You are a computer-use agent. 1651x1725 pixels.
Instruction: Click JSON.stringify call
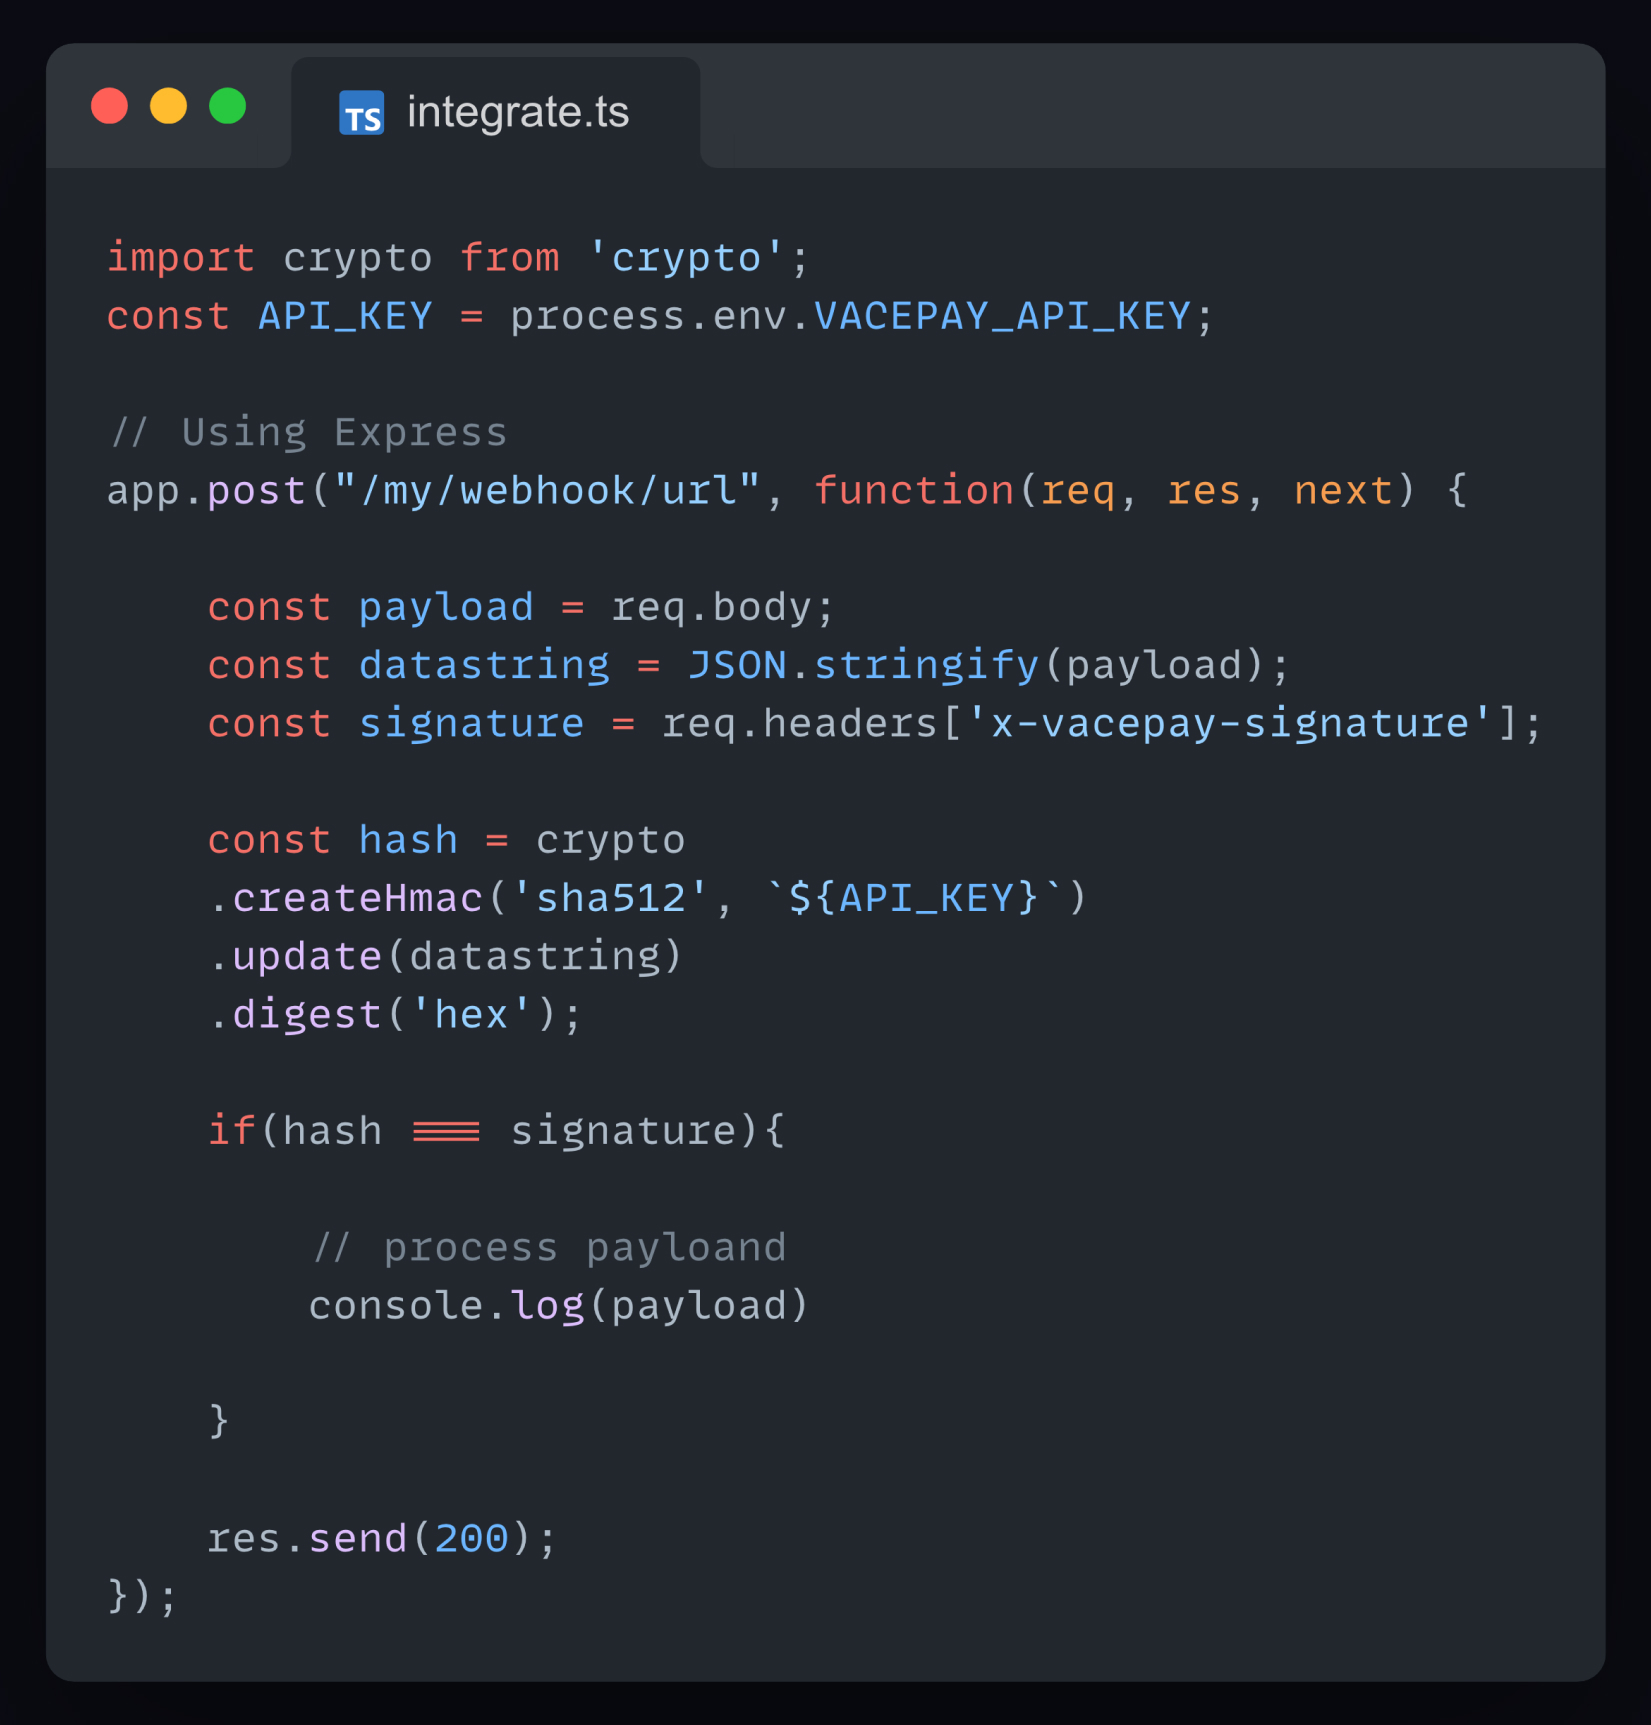tap(863, 665)
